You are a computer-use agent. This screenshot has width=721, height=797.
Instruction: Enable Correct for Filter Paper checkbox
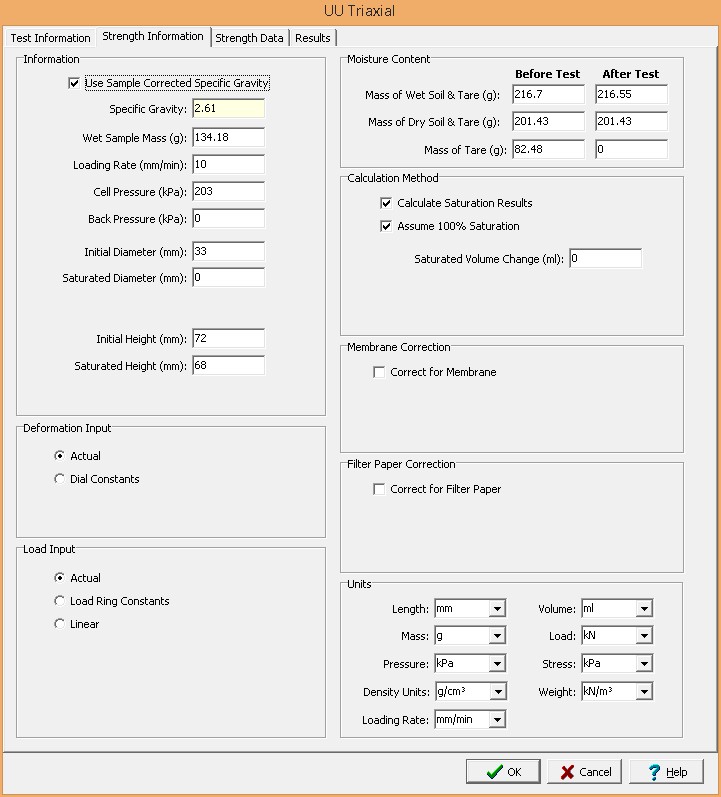tap(379, 489)
